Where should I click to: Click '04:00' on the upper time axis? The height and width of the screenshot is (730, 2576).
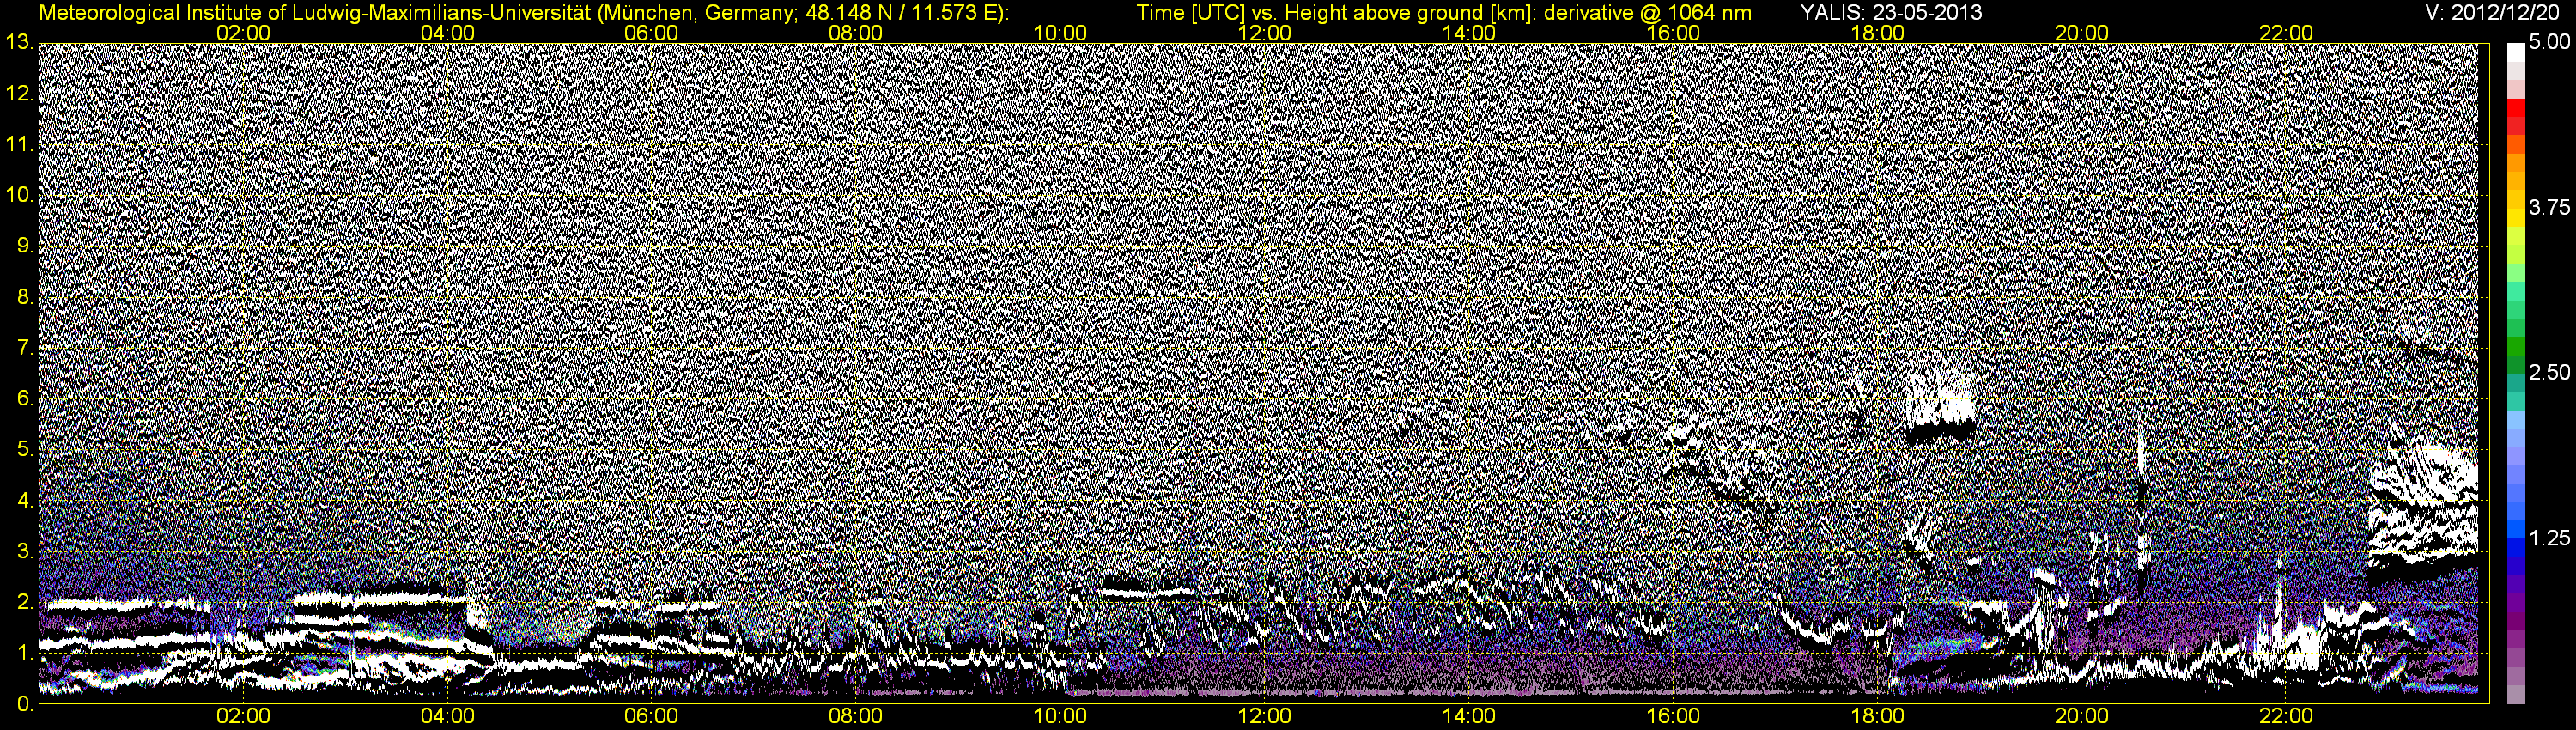pyautogui.click(x=448, y=33)
